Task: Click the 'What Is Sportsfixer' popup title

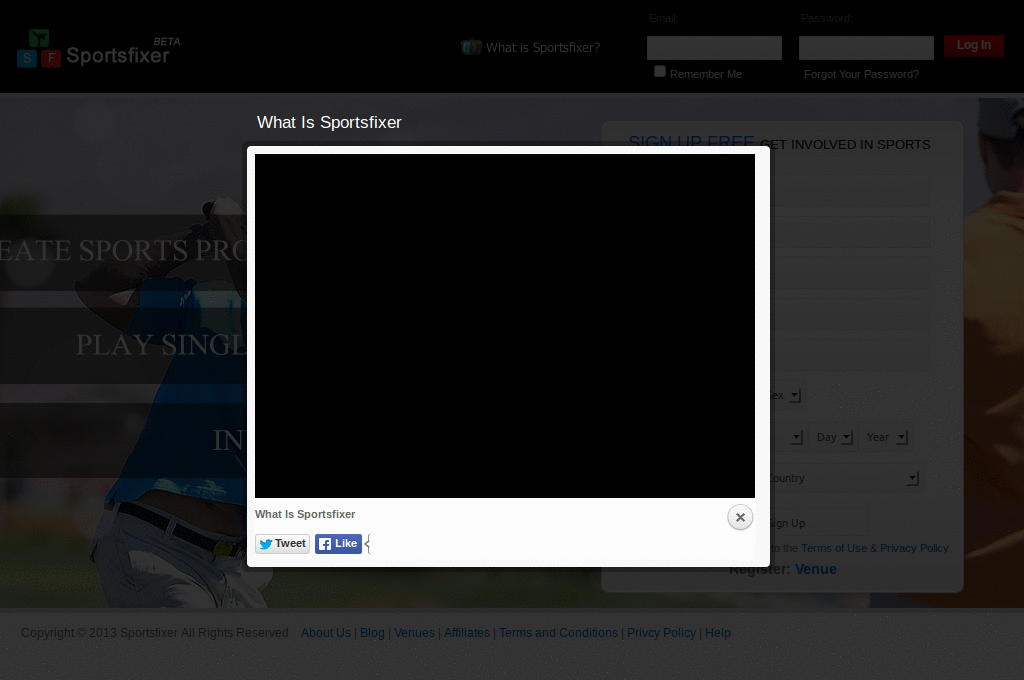Action: pos(329,122)
